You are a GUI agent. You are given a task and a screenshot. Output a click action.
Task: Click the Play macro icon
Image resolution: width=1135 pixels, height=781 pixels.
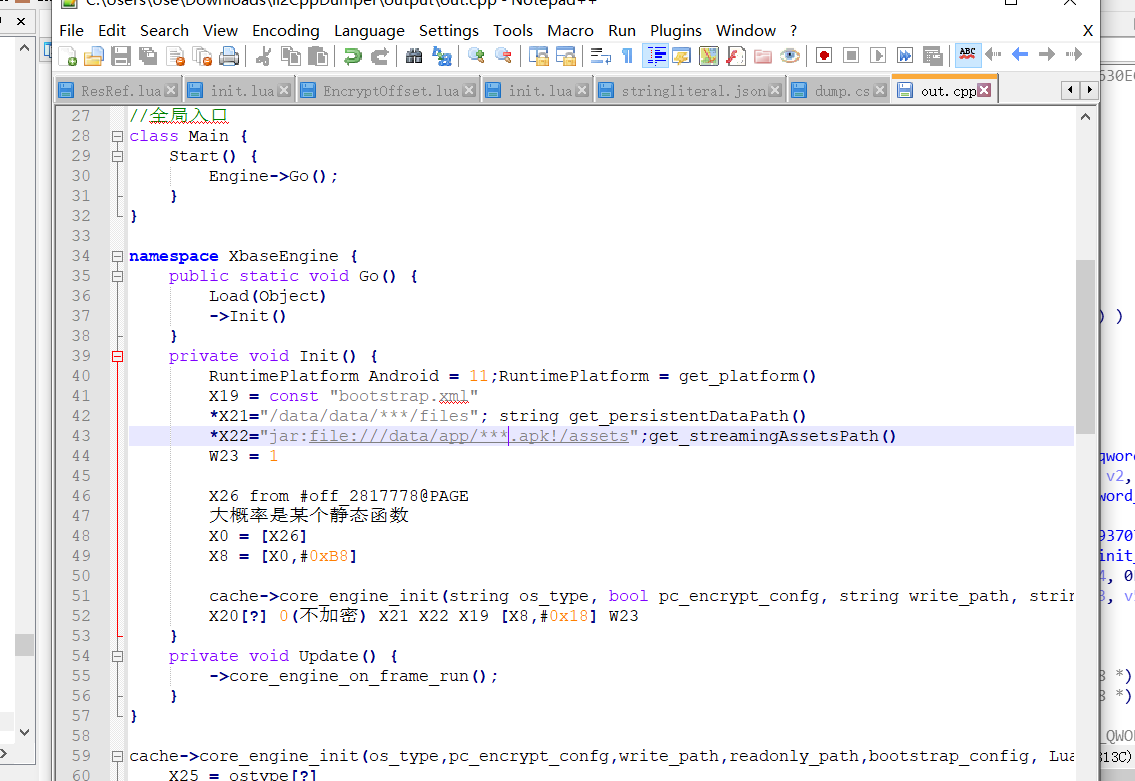878,56
